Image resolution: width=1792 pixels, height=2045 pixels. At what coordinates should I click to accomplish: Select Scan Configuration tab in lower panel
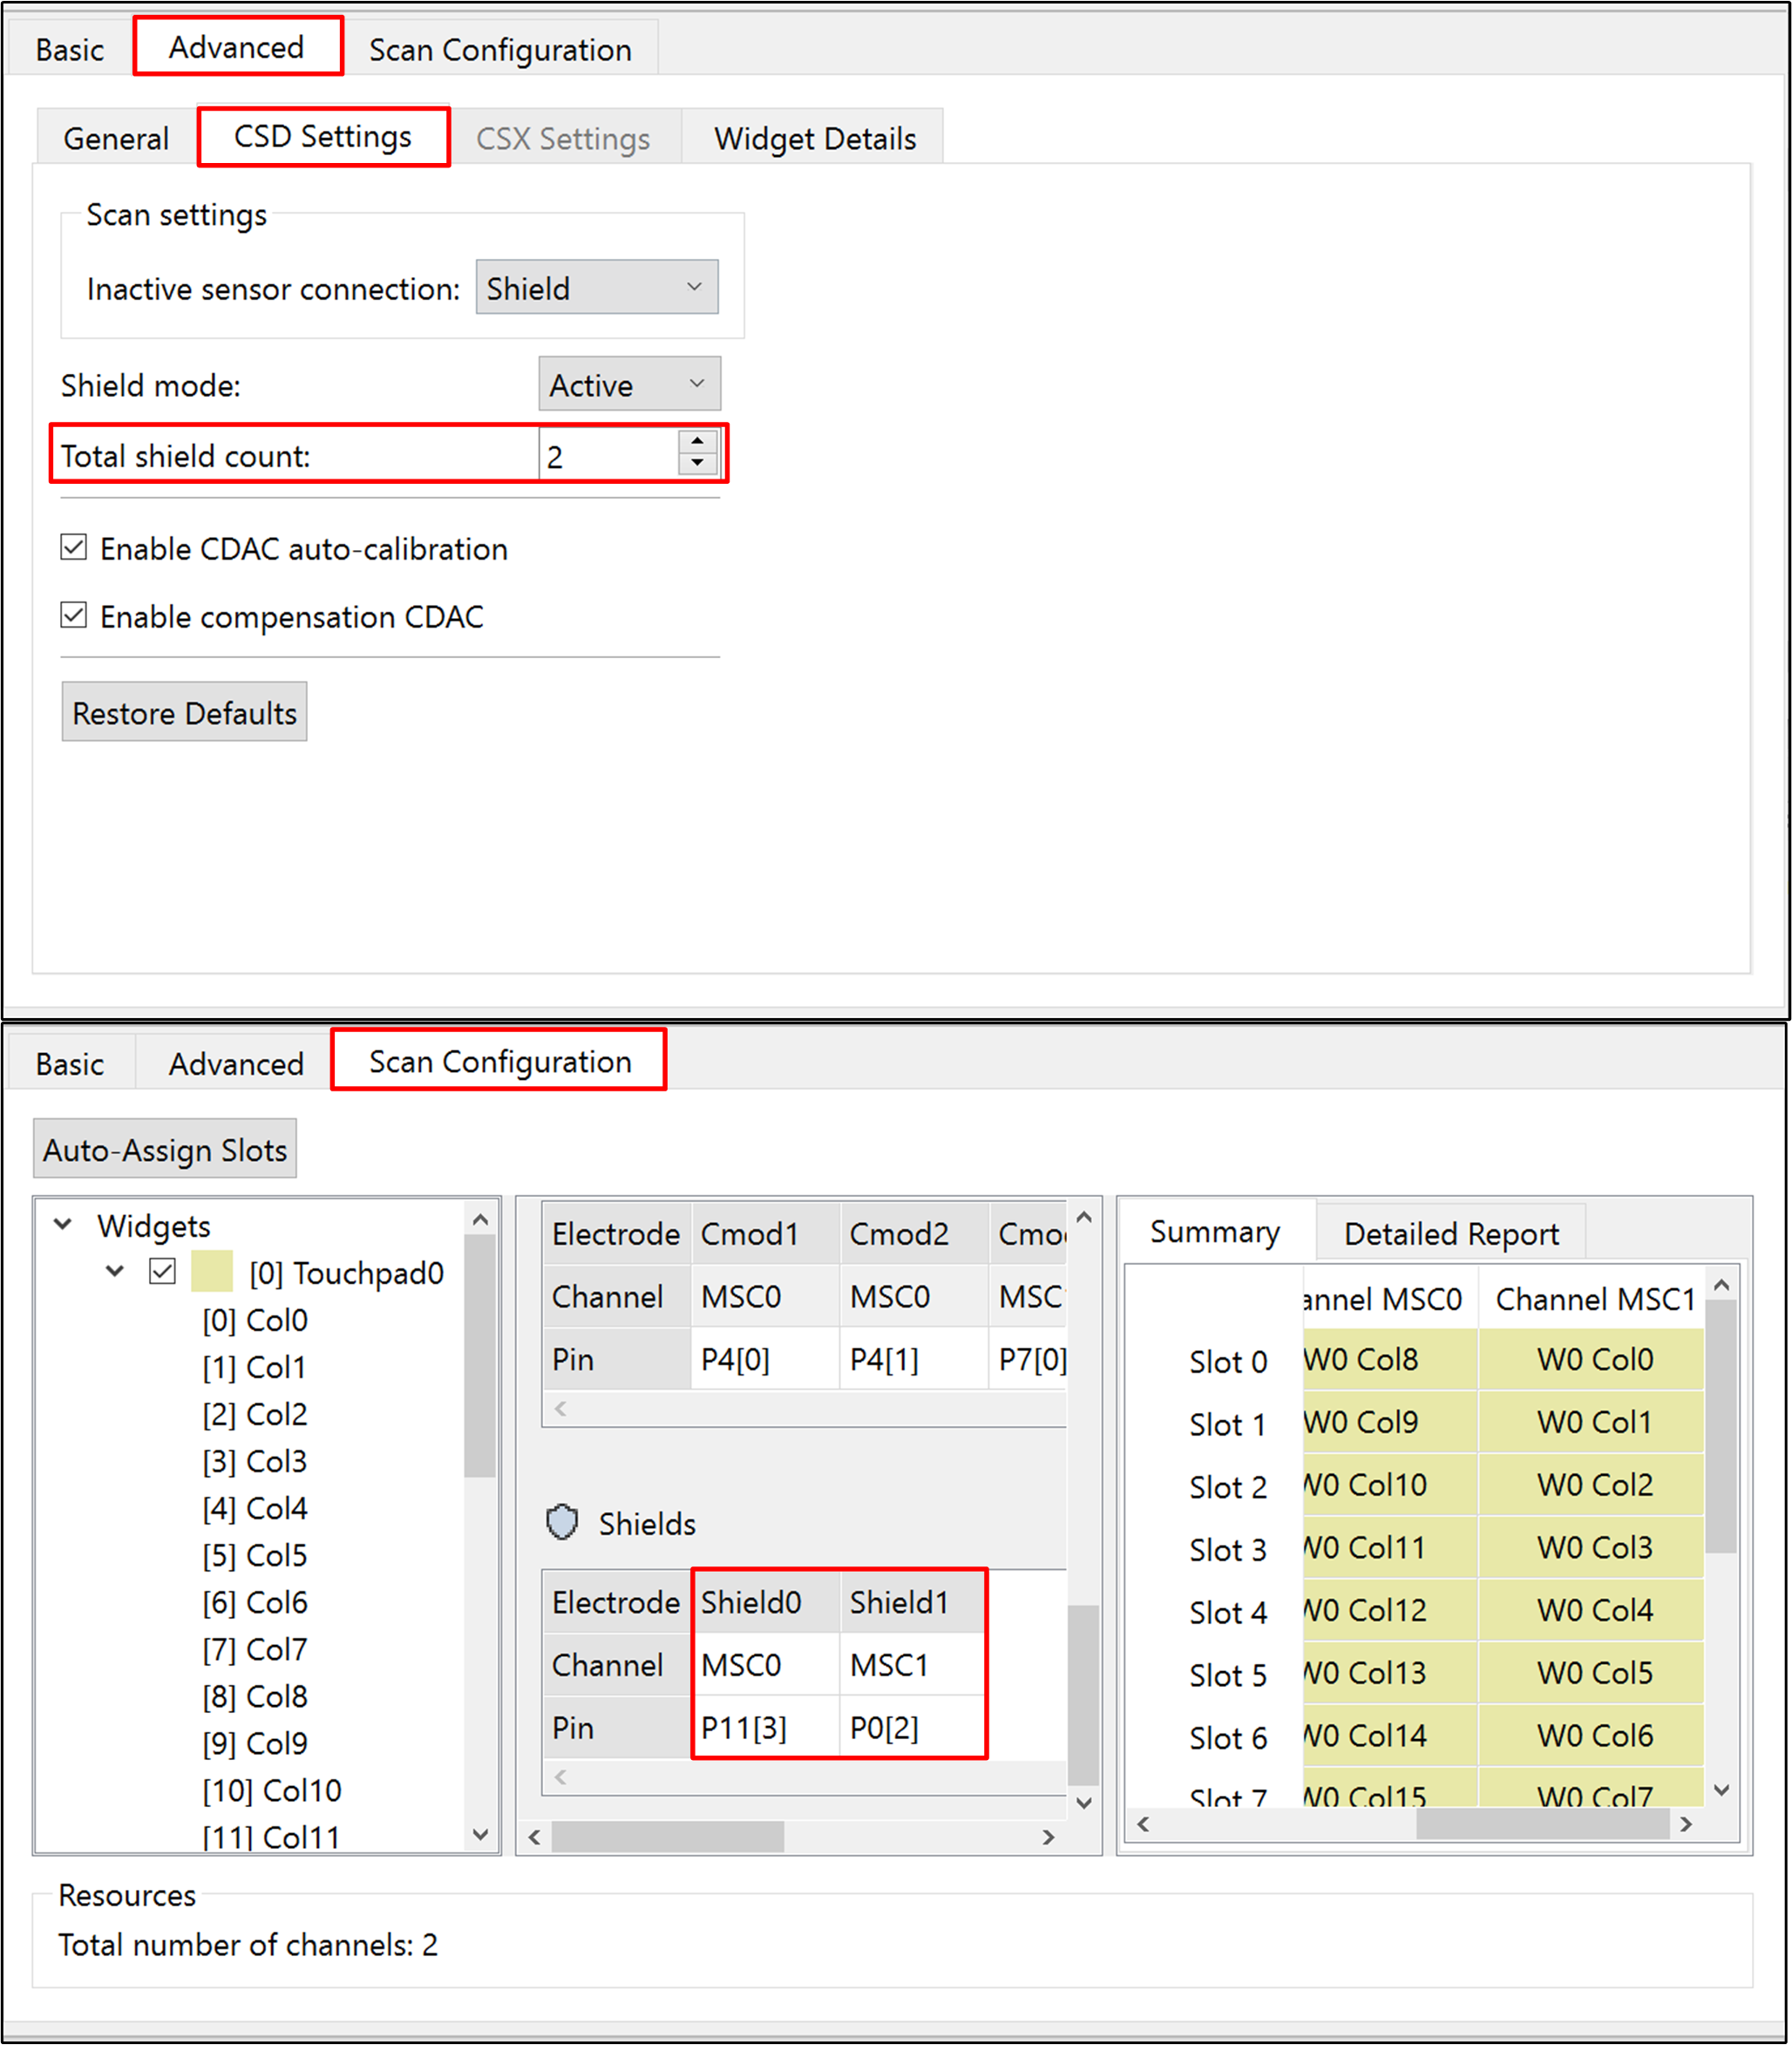click(x=500, y=1061)
